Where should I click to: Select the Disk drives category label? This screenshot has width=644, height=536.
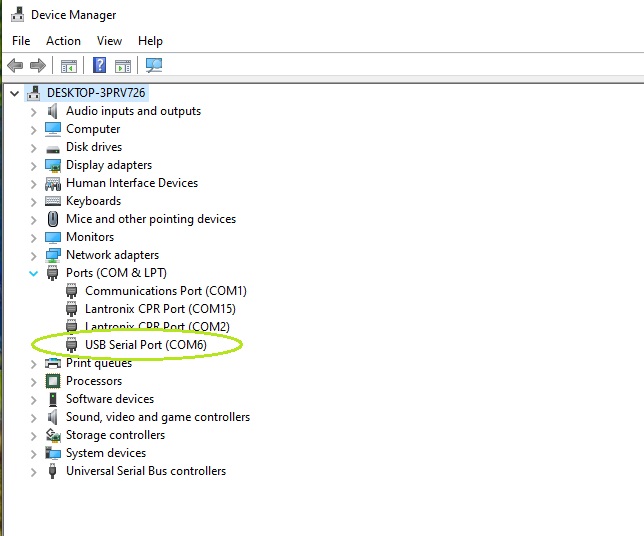(x=94, y=147)
